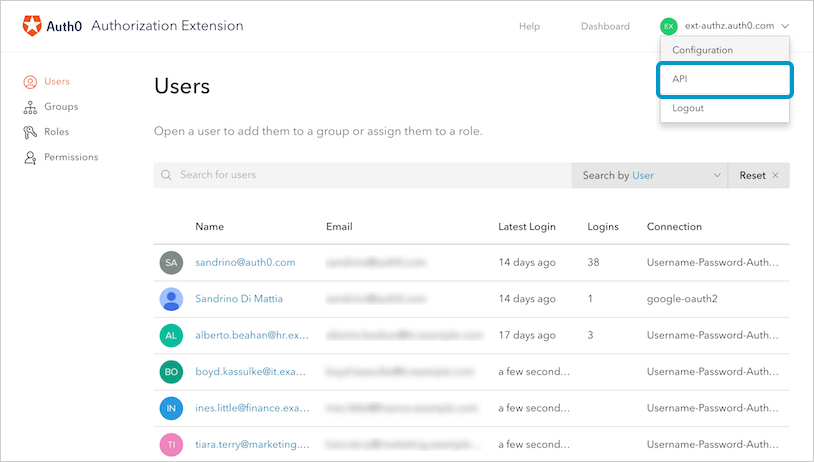Open user boyd.kassulke@it.exa...

point(250,372)
